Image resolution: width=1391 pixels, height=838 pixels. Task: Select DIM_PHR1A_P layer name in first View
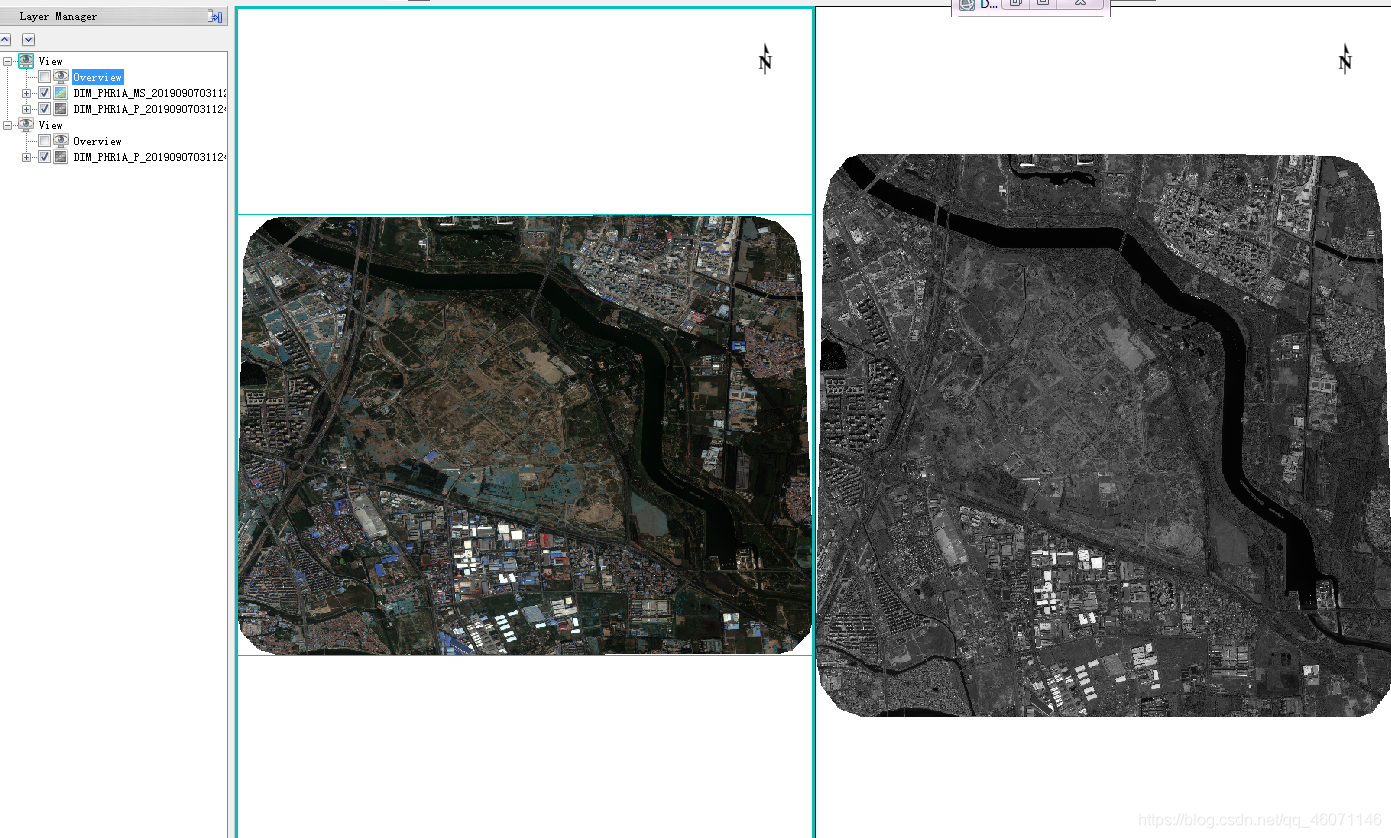tap(149, 109)
